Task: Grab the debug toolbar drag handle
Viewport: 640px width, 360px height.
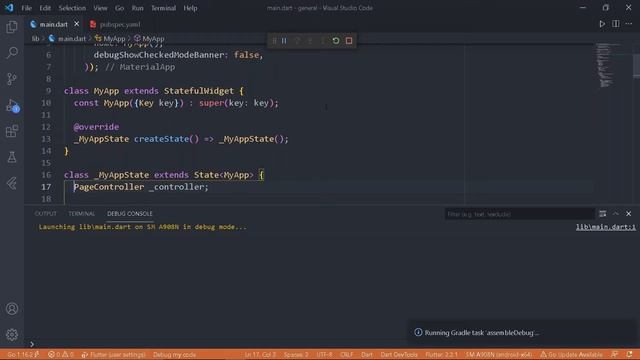Action: [x=274, y=41]
